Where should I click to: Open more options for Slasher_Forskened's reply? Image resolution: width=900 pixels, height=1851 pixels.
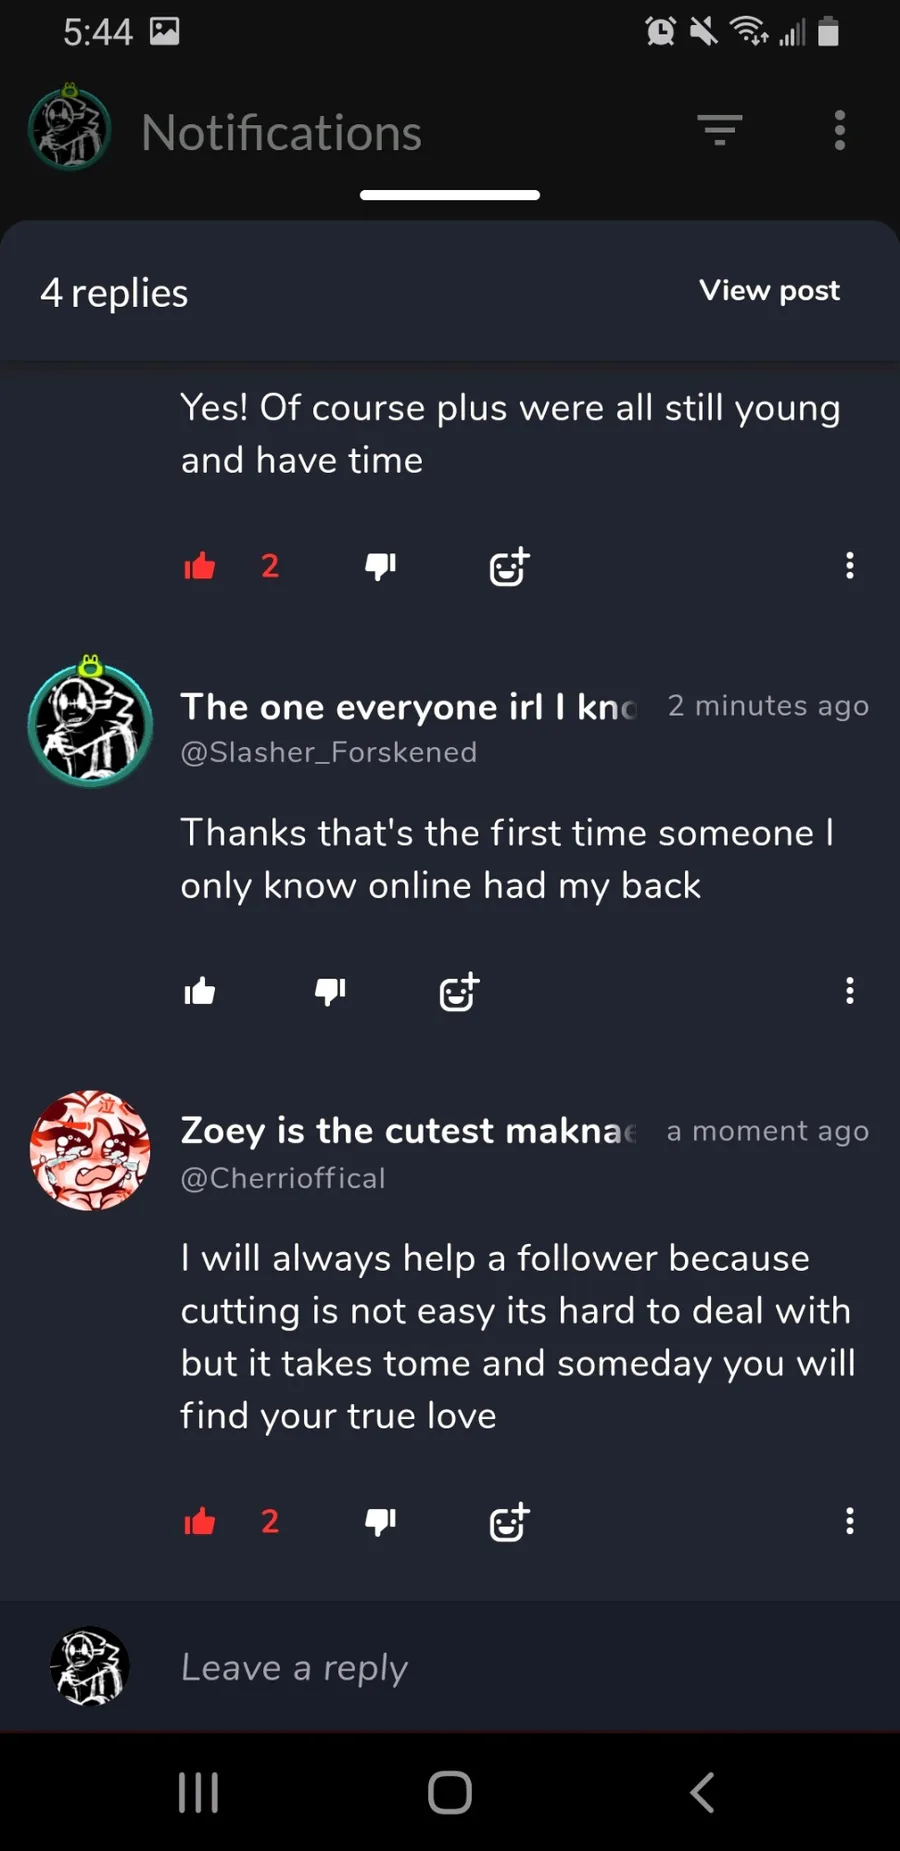[x=850, y=991]
